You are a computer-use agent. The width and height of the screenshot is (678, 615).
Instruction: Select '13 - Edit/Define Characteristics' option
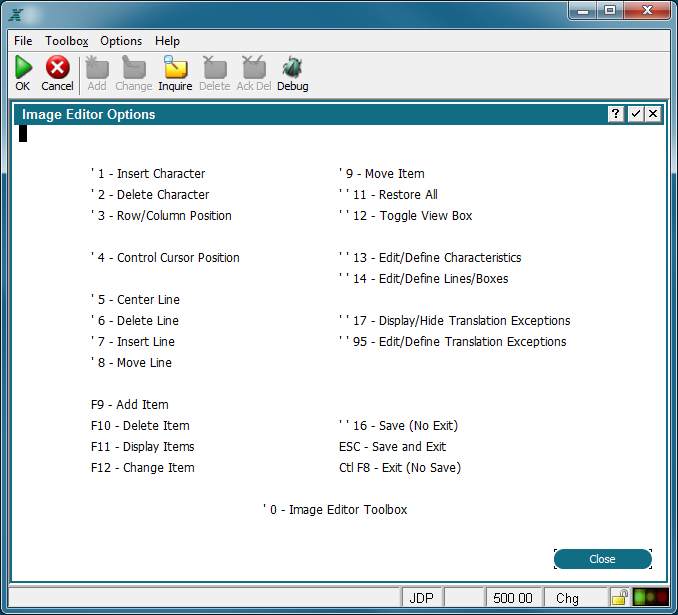tap(430, 258)
